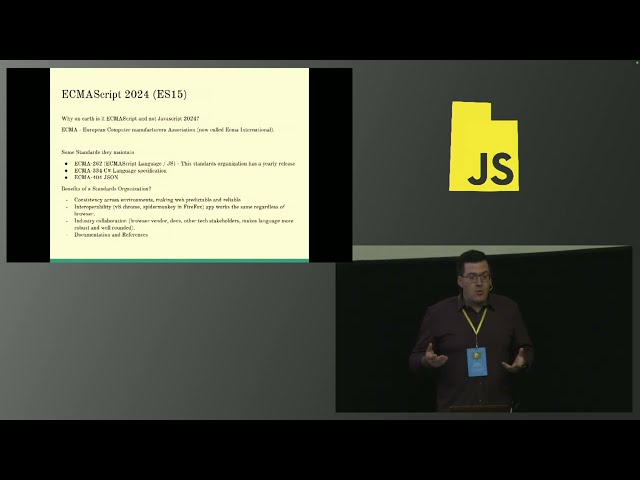Click the speaker camera feed
Screen dimensions: 640x480
(484, 329)
